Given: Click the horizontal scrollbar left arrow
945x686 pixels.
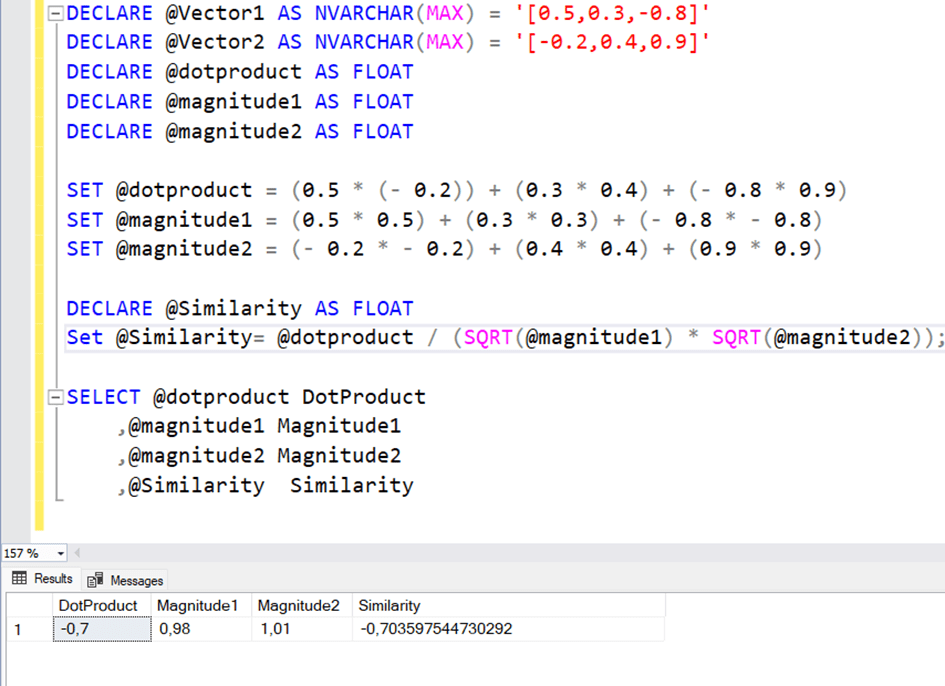Looking at the screenshot, I should (x=78, y=553).
